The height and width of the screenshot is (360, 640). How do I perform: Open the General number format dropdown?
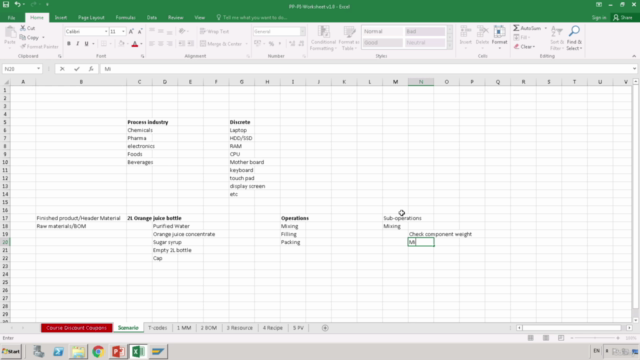point(302,31)
